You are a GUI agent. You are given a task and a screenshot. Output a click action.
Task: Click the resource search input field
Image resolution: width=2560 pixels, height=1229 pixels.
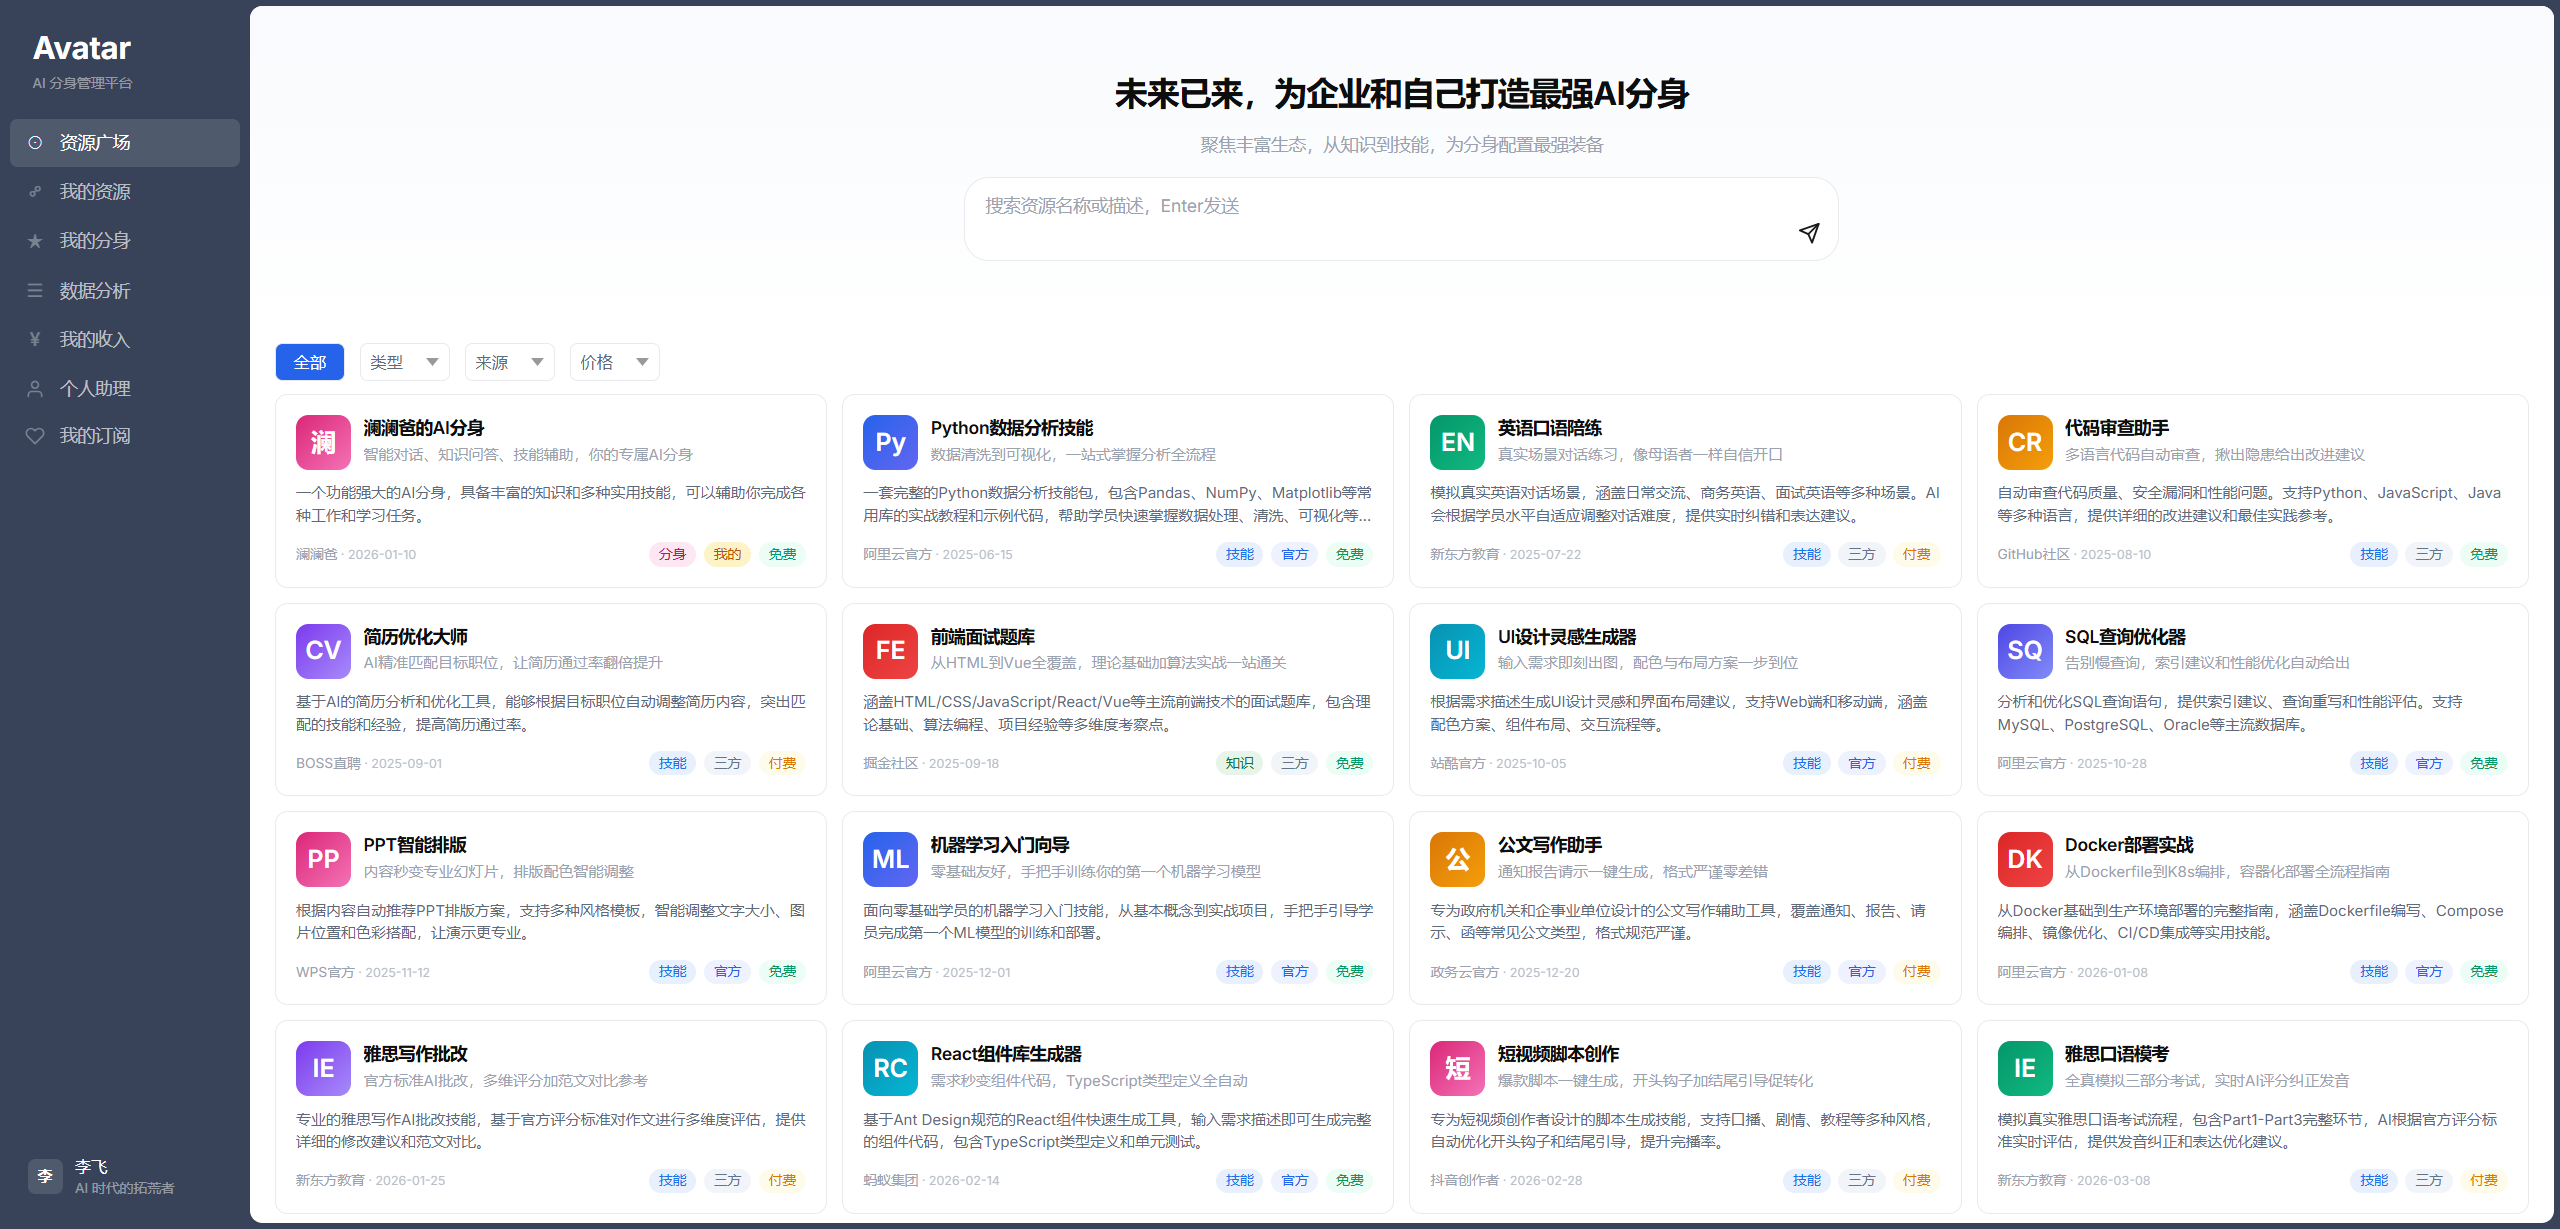[1400, 219]
